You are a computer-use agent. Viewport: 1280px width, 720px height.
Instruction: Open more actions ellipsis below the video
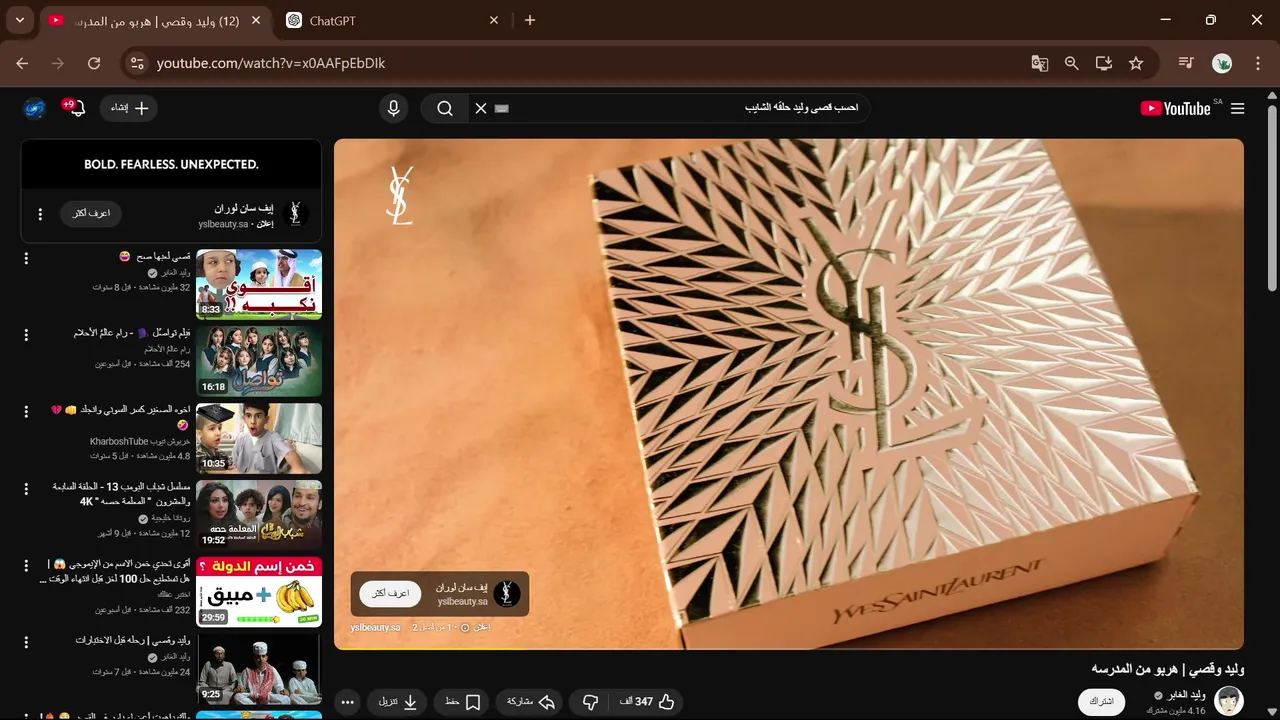[347, 702]
